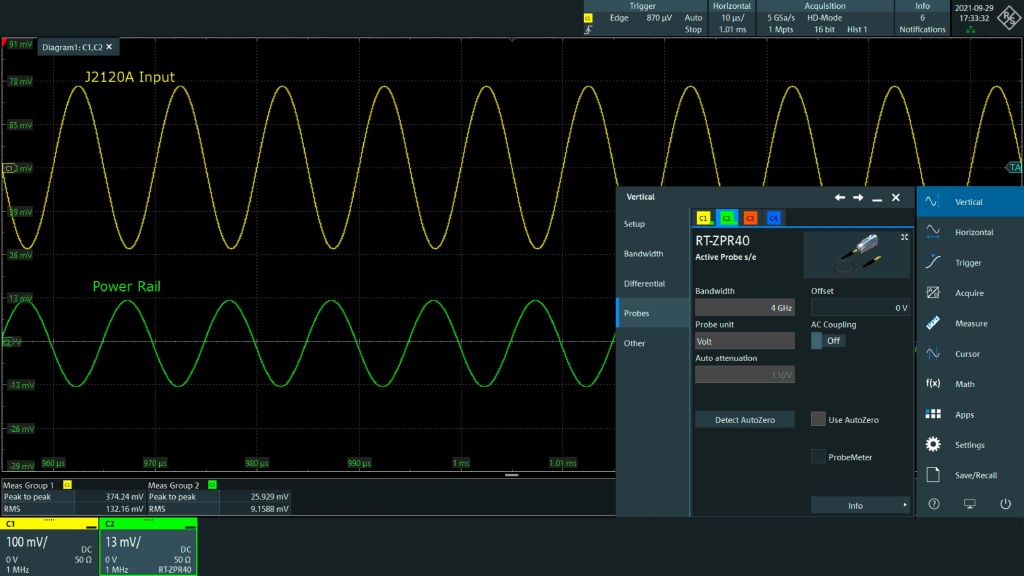
Task: Open the Math f(x) menu
Action: [x=933, y=384]
